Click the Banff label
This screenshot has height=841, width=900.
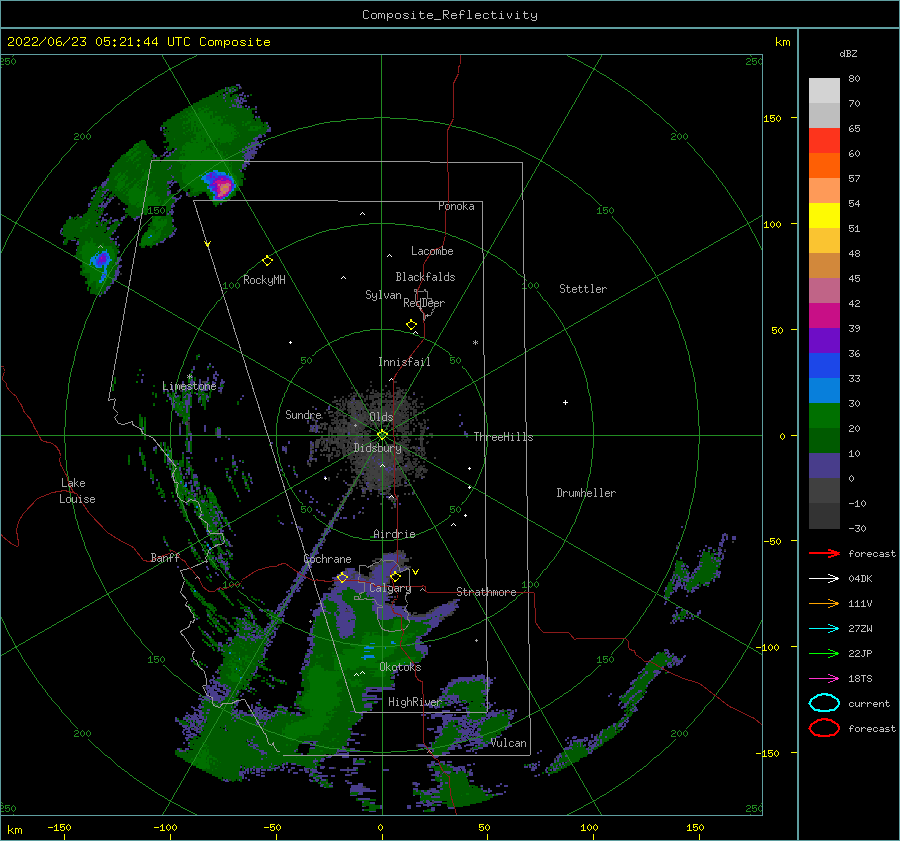pyautogui.click(x=165, y=557)
